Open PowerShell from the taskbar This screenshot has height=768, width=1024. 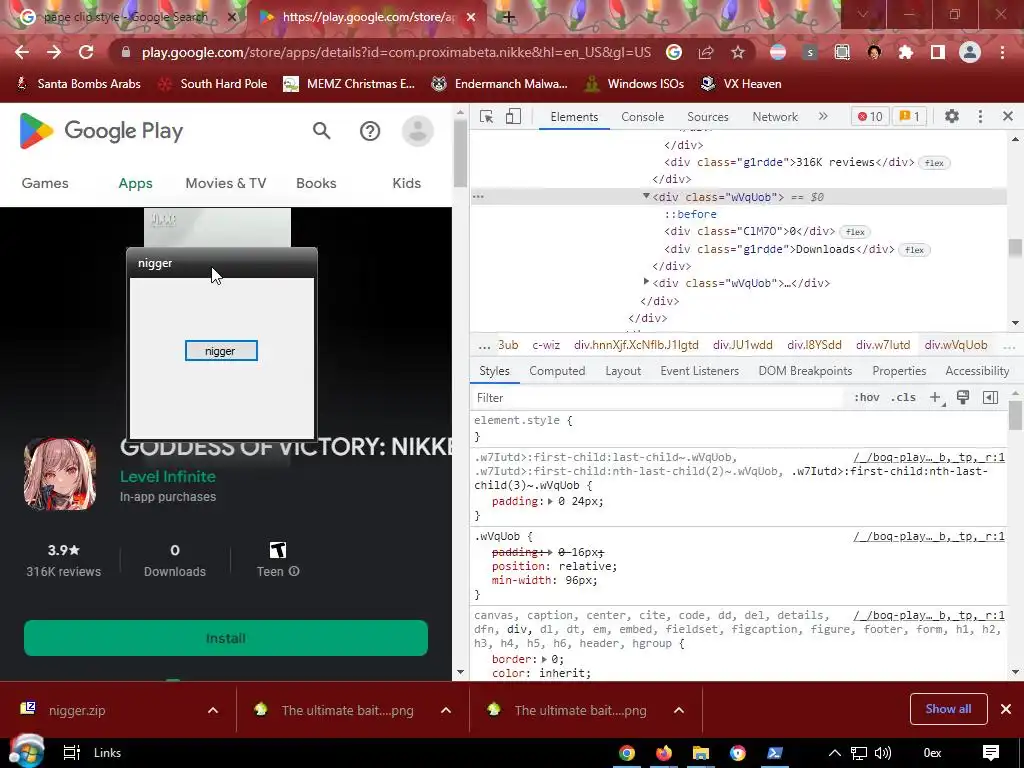click(775, 753)
